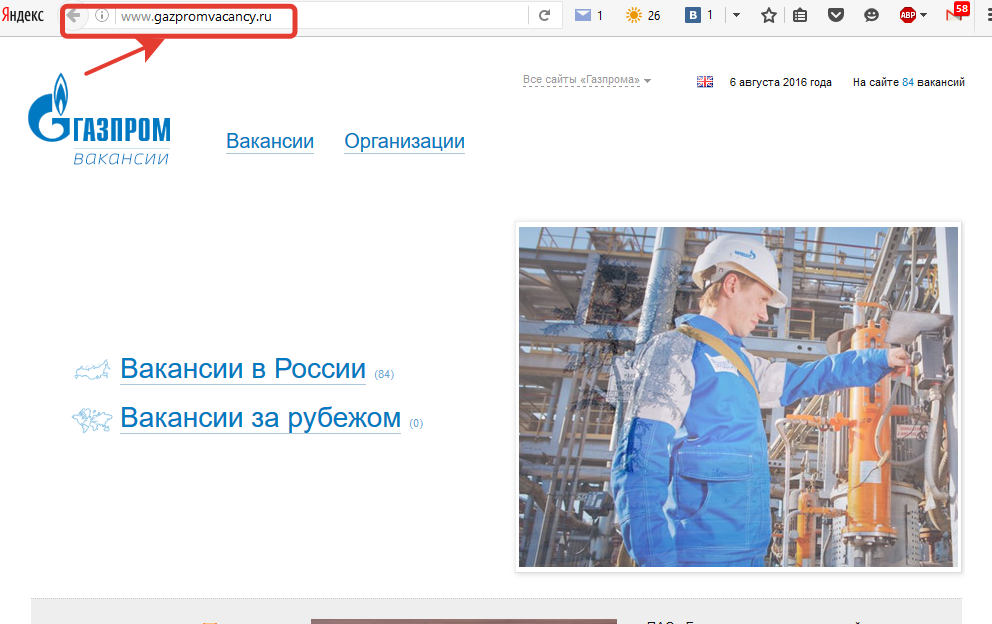Expand the toolbar dropdown arrow near VK

click(736, 15)
